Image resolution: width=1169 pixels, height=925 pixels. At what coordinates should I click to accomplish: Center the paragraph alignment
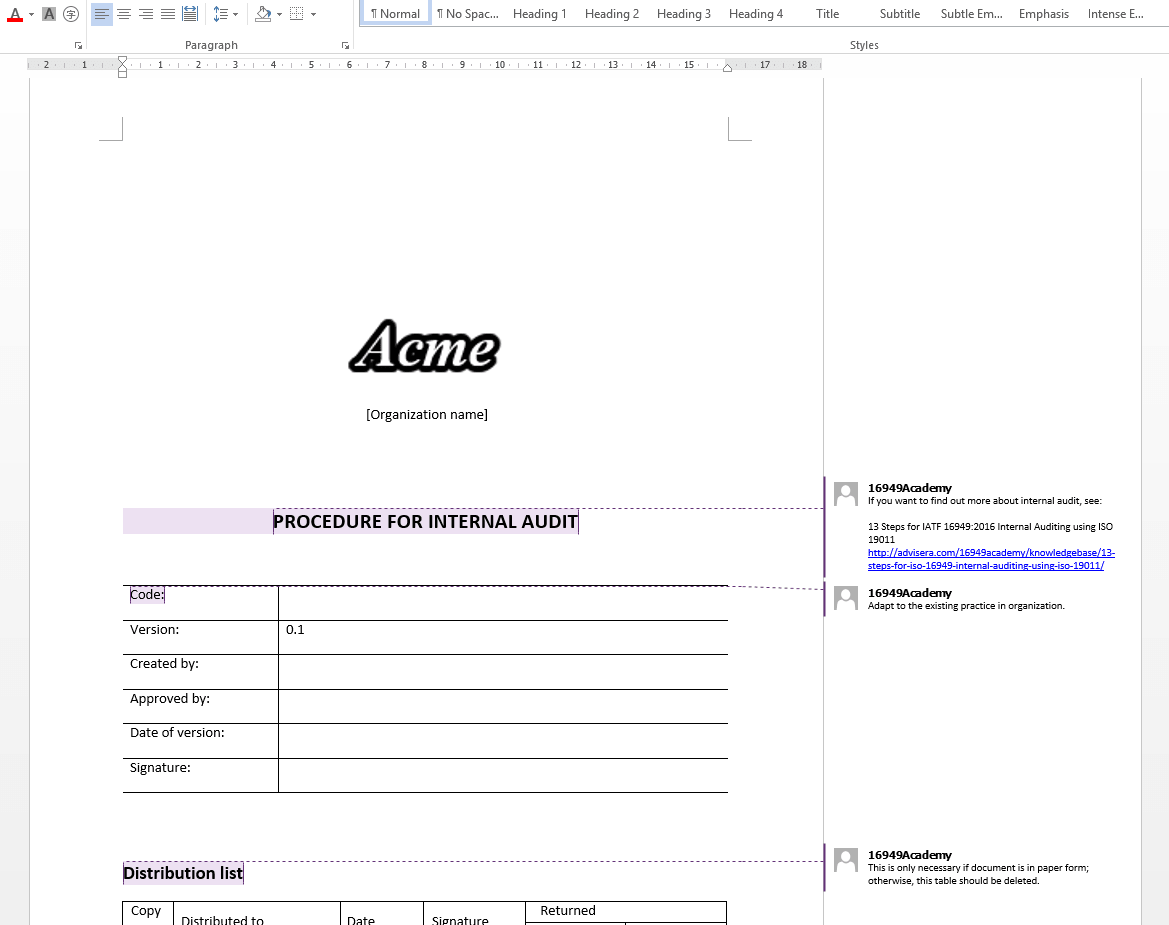coord(123,14)
